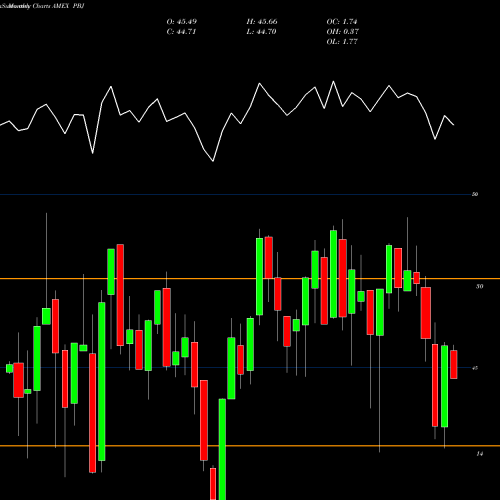Select the low value 'L: 44.70'
This screenshot has height=500, width=500.
click(261, 32)
